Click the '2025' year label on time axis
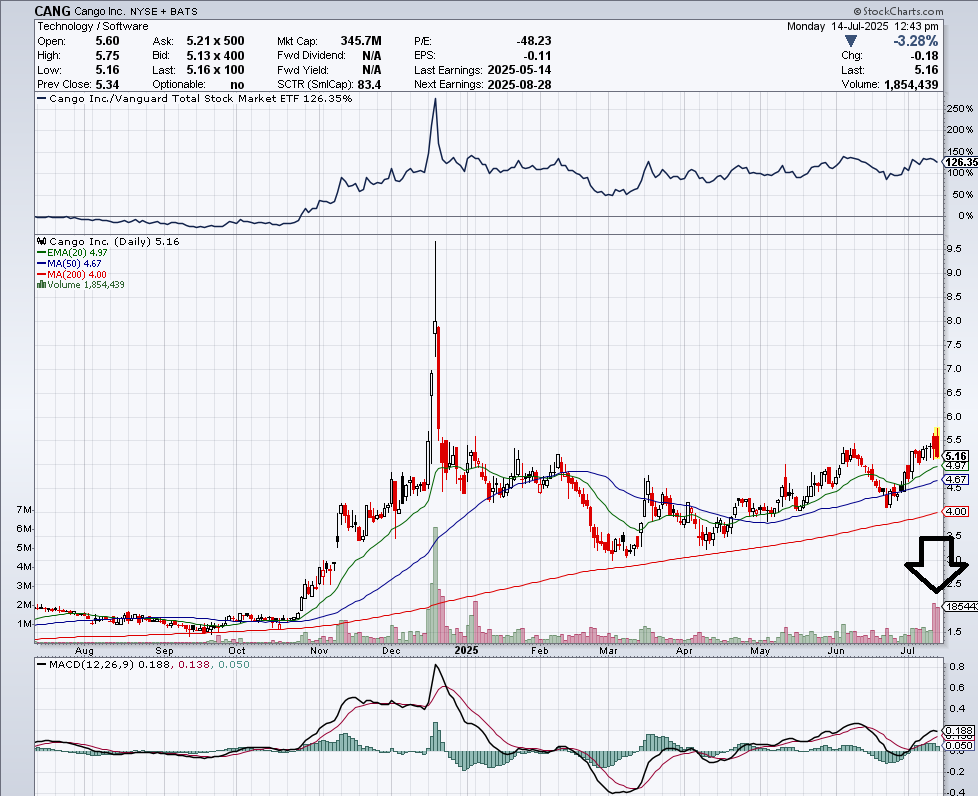 point(467,651)
